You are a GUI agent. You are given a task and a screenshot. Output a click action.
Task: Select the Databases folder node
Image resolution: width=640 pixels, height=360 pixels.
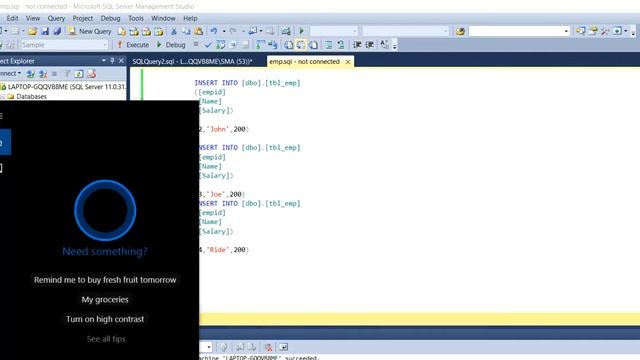[31, 97]
